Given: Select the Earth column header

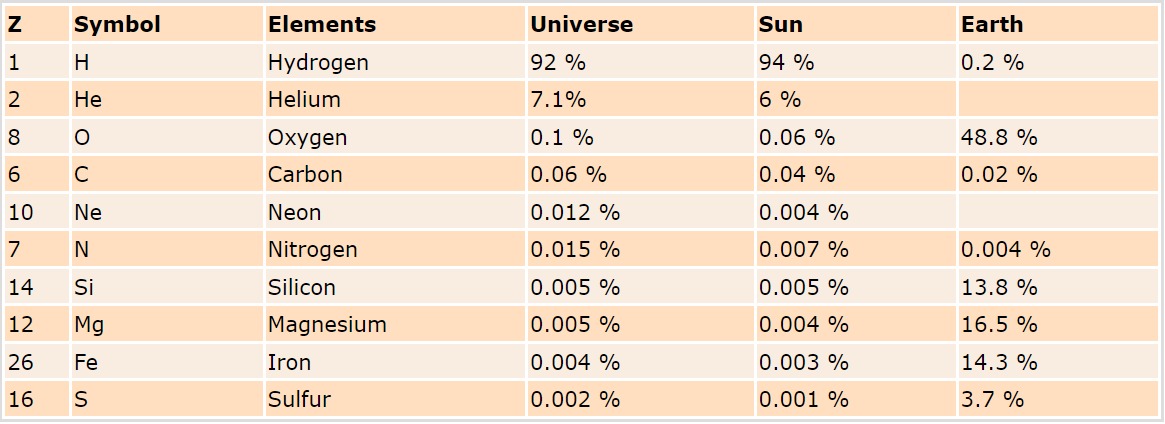Looking at the screenshot, I should pos(992,25).
